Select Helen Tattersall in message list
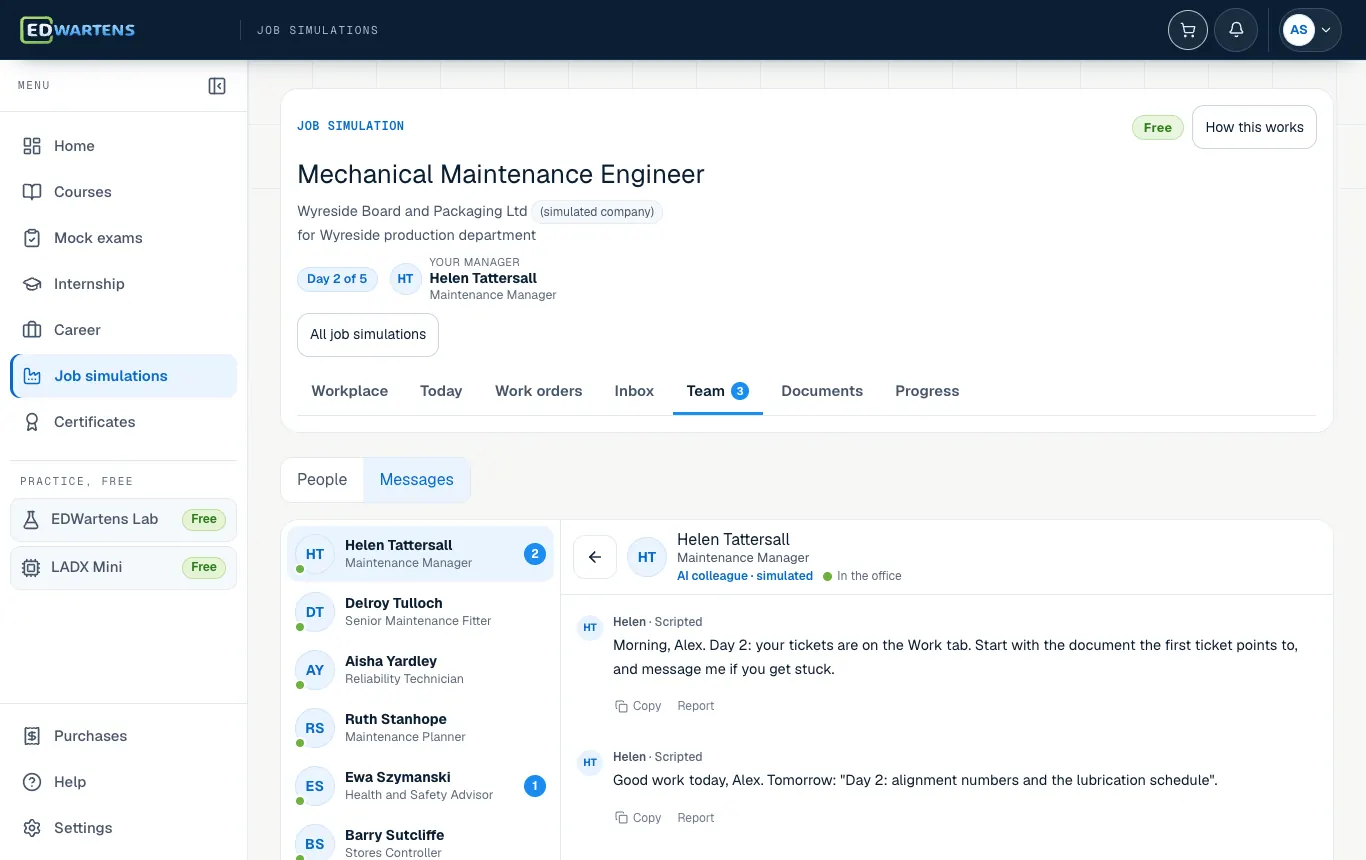1366x860 pixels. (x=420, y=554)
